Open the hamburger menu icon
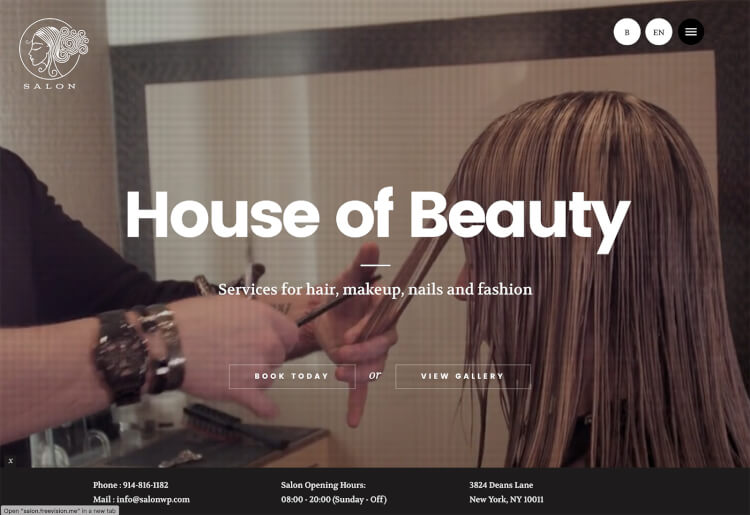 [691, 32]
